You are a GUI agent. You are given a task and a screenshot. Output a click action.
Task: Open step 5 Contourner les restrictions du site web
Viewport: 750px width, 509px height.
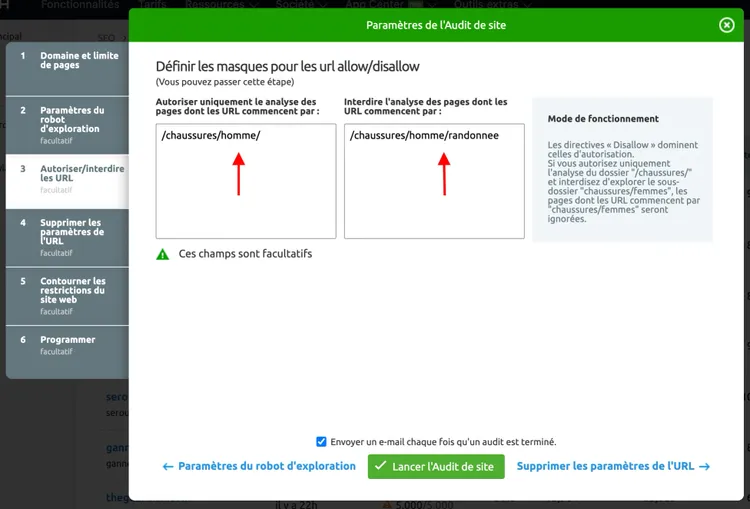coord(67,296)
